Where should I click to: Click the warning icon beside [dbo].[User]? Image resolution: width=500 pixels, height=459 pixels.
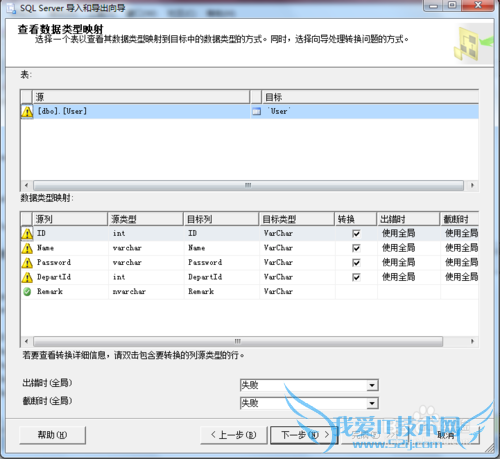click(x=27, y=112)
